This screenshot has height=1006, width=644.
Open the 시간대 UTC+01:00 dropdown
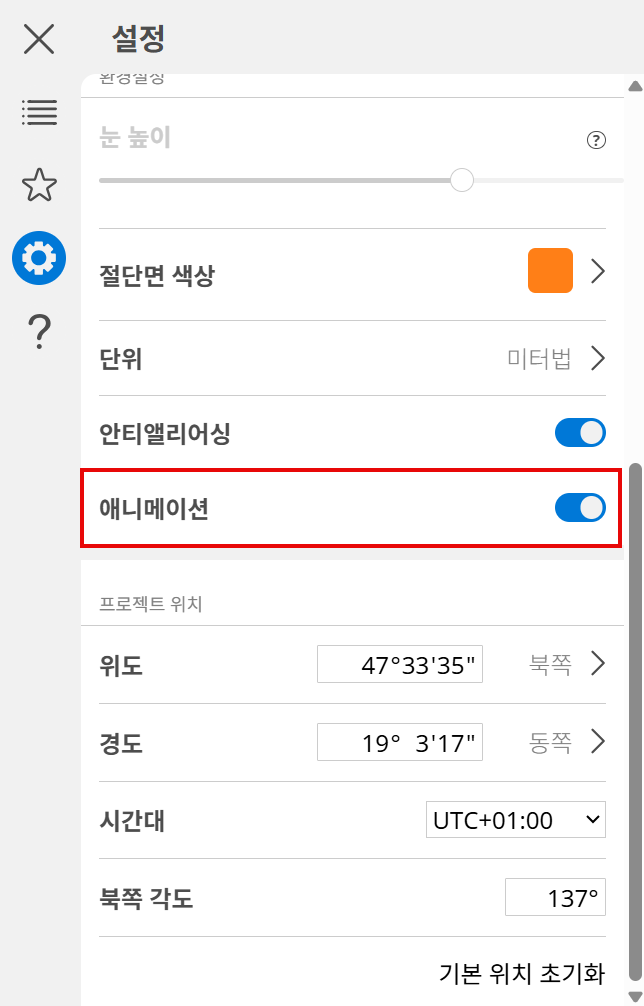click(x=516, y=821)
